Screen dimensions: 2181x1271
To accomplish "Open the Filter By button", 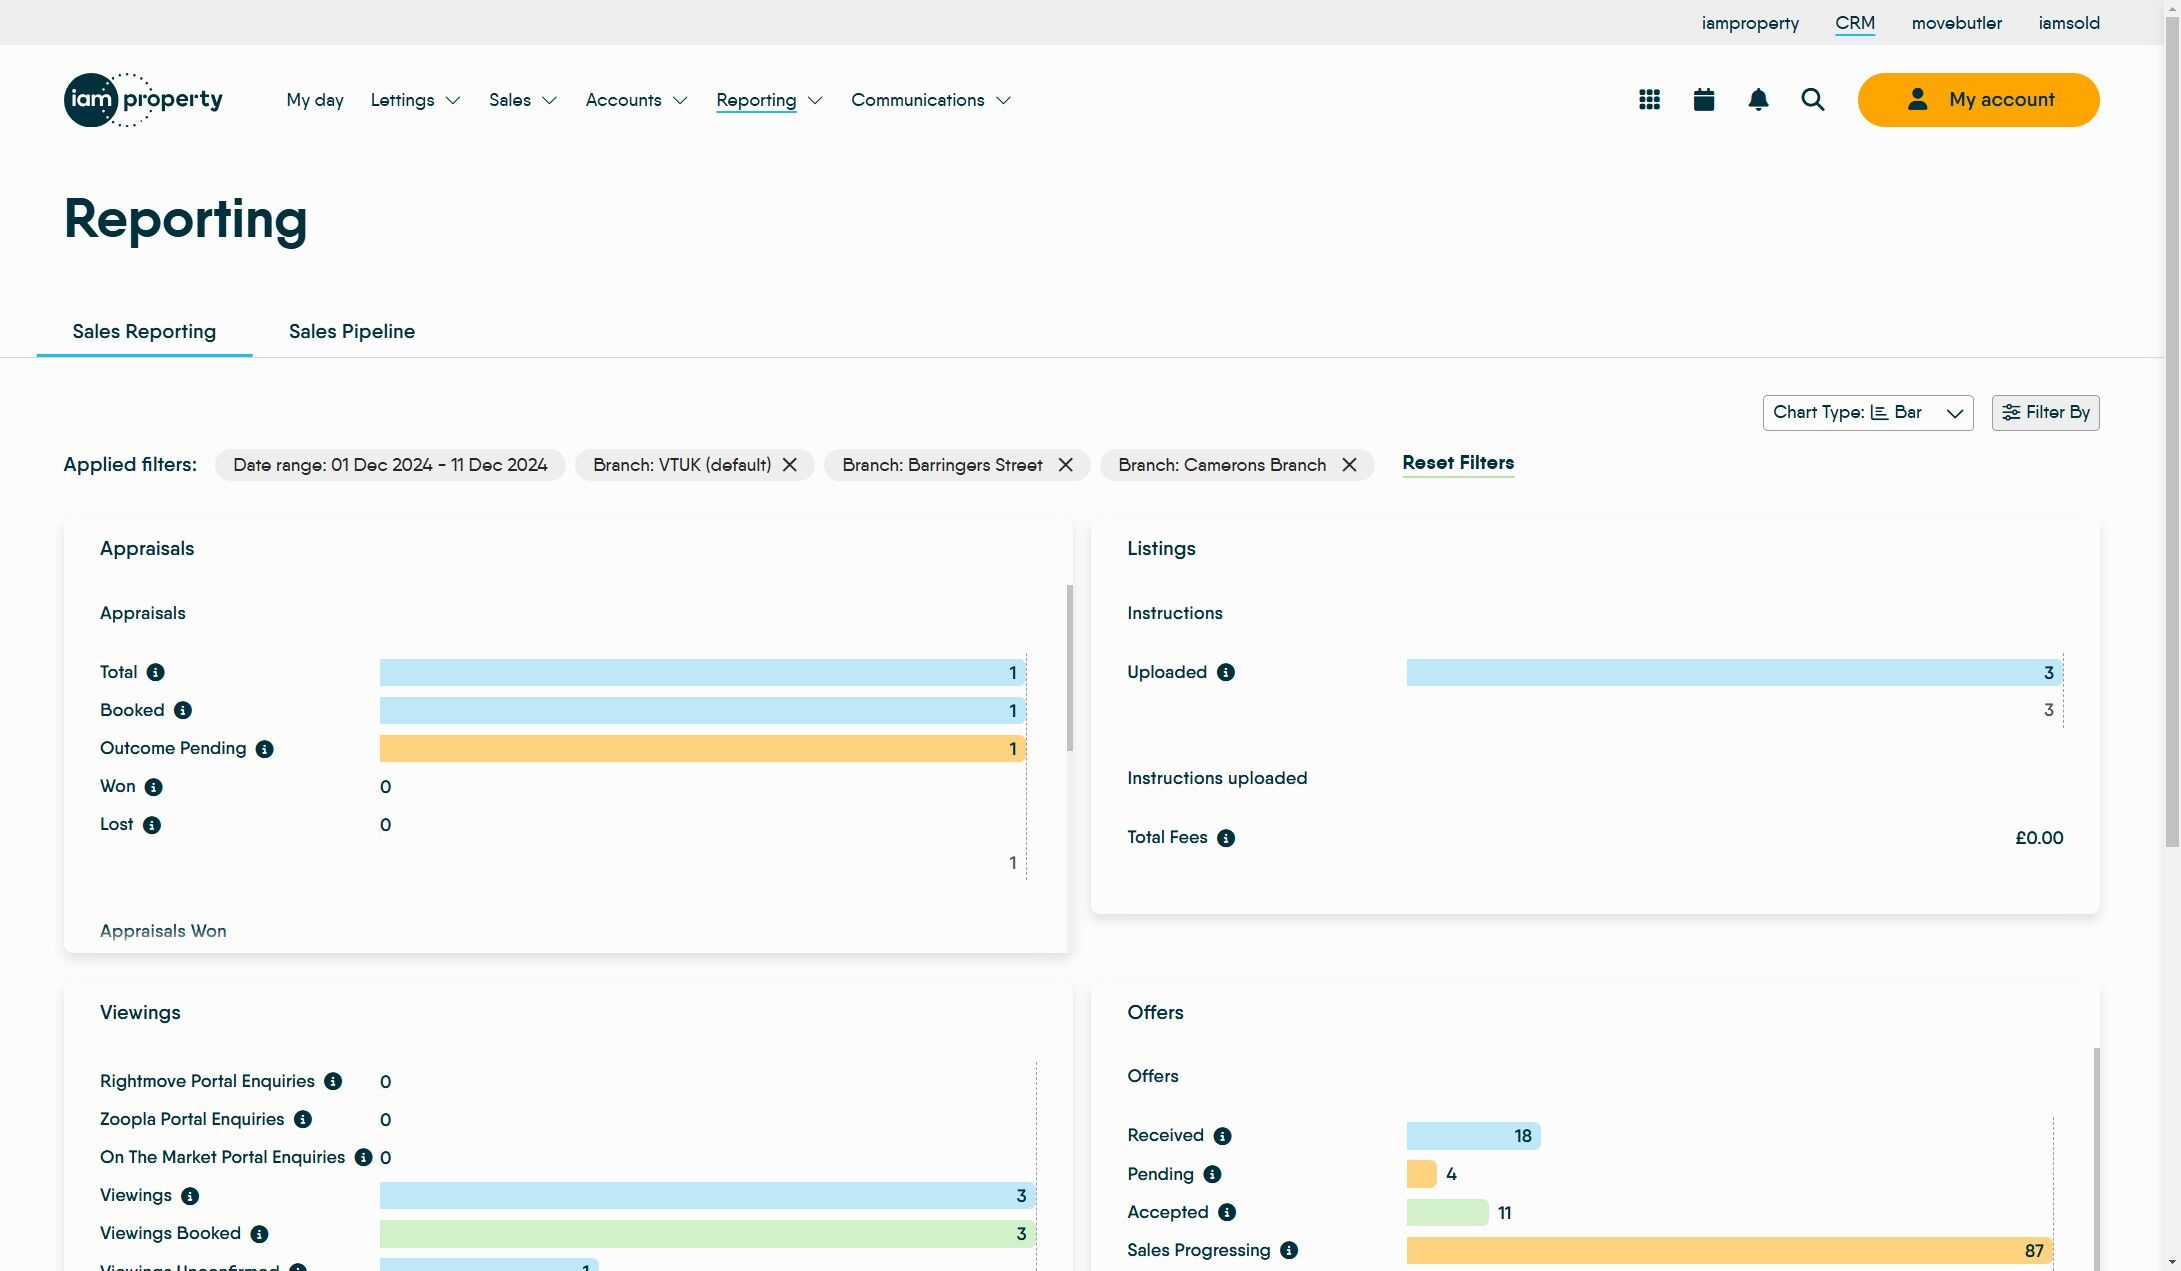I will point(2045,413).
